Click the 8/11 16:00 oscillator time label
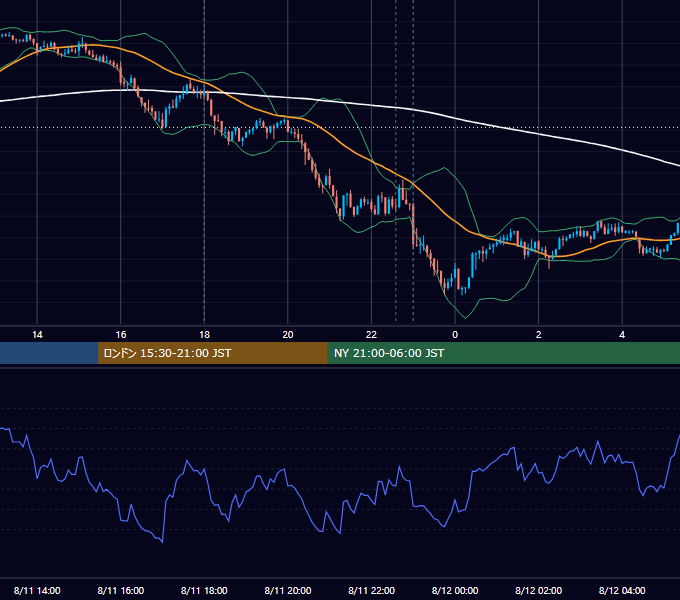This screenshot has width=680, height=600. pos(121,590)
